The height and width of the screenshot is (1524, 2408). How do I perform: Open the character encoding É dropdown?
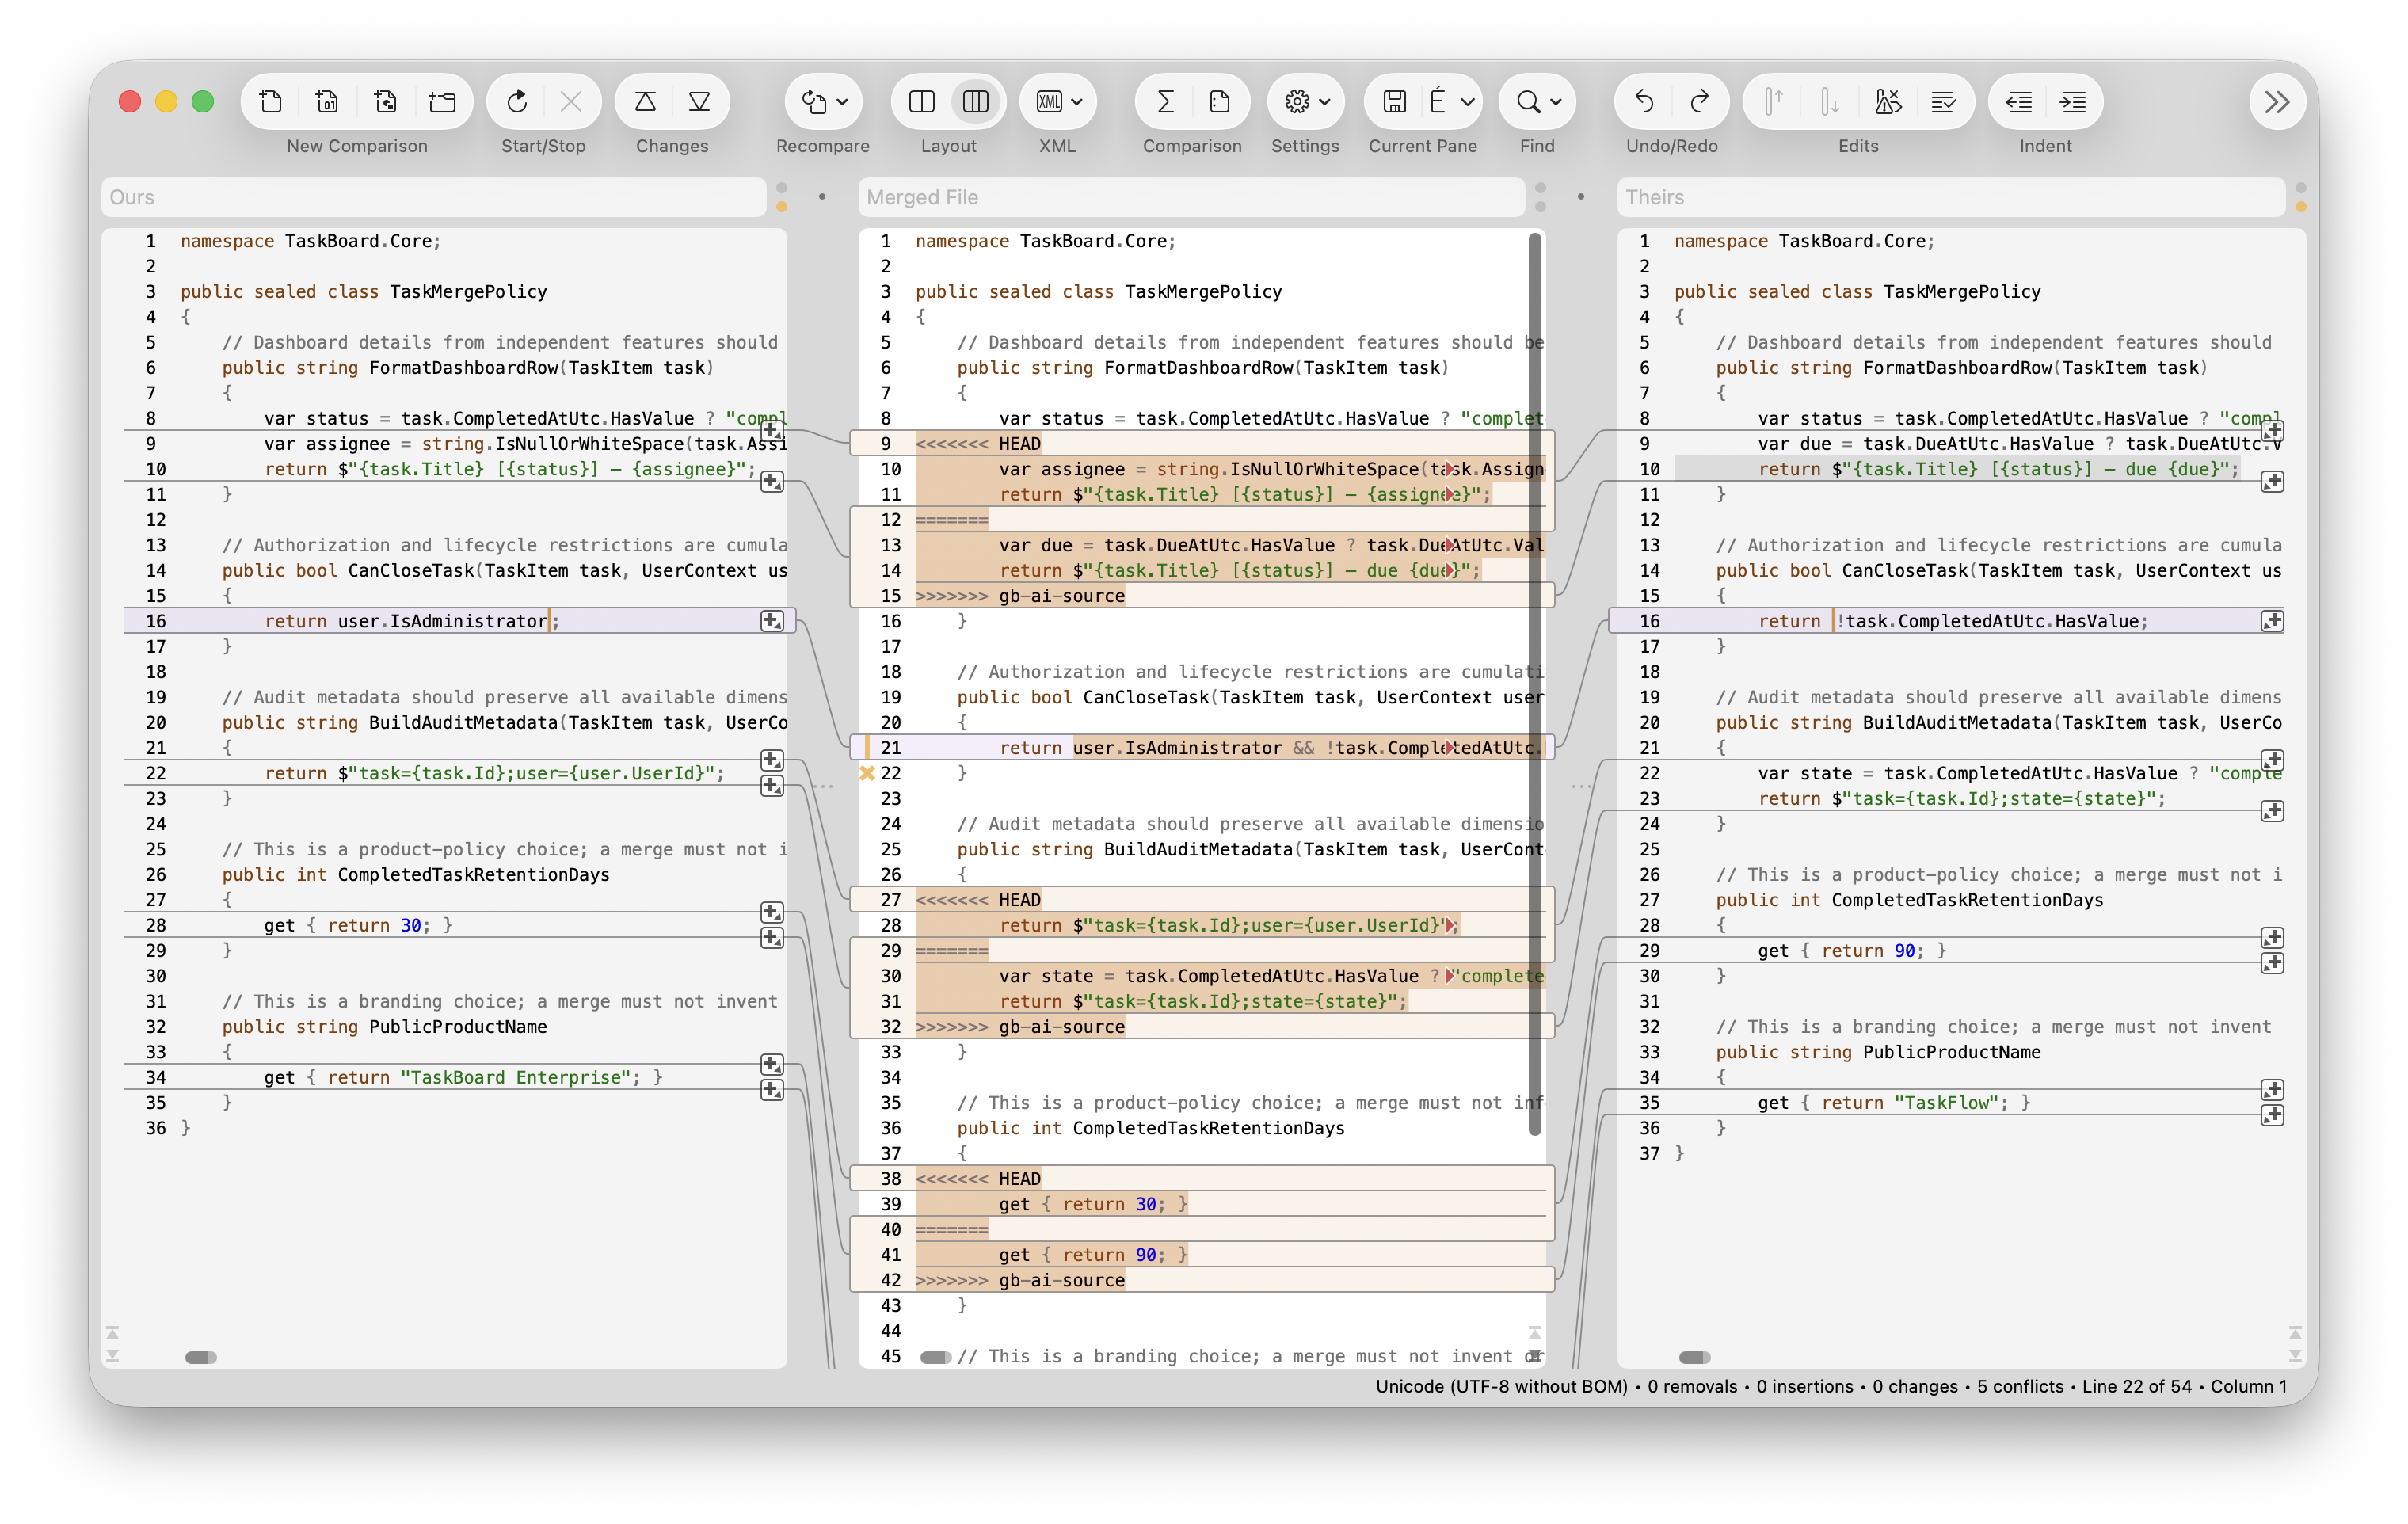(x=1452, y=101)
